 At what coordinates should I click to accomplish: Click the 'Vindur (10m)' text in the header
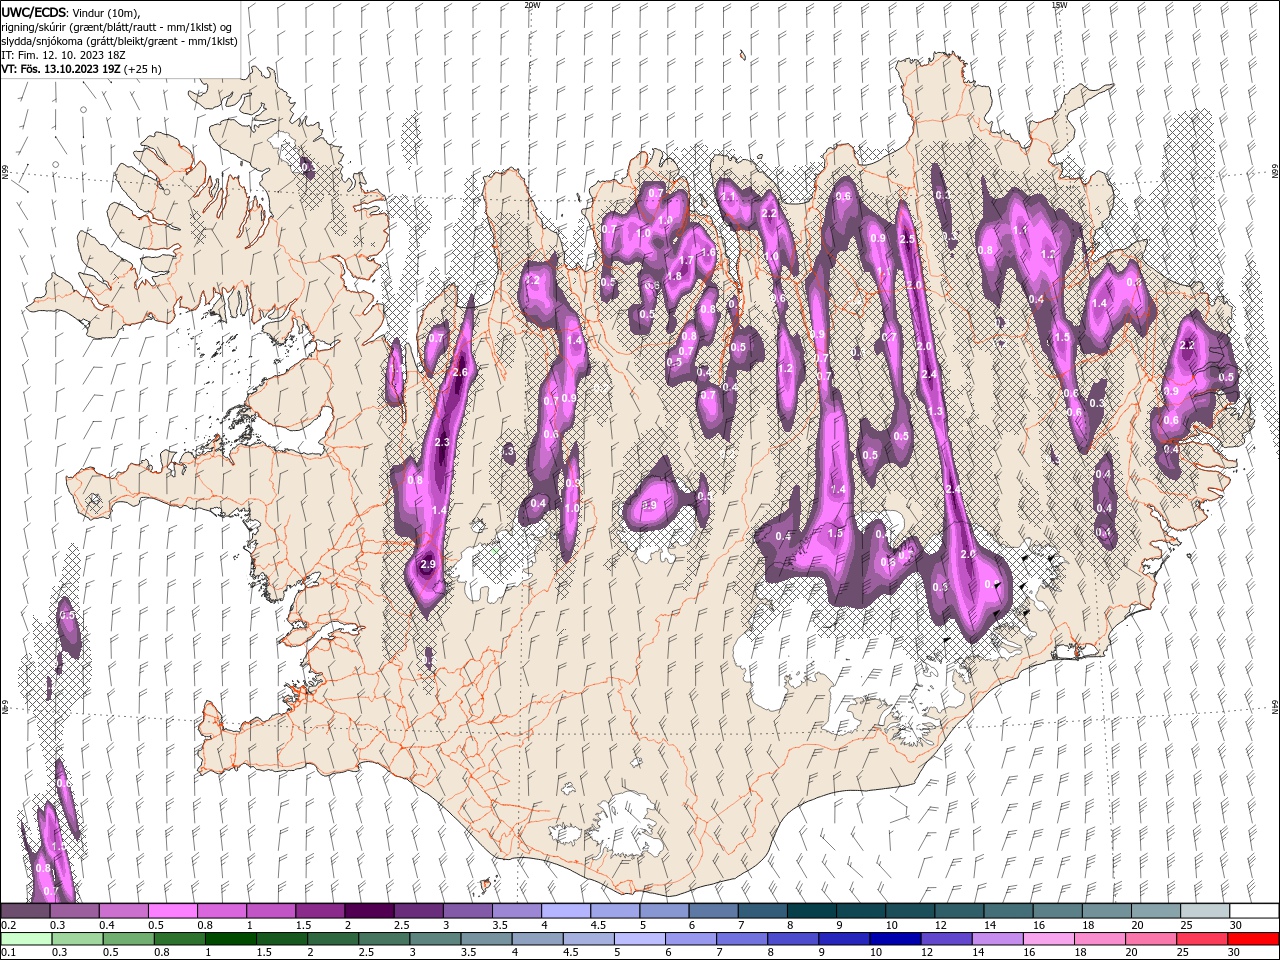(106, 11)
